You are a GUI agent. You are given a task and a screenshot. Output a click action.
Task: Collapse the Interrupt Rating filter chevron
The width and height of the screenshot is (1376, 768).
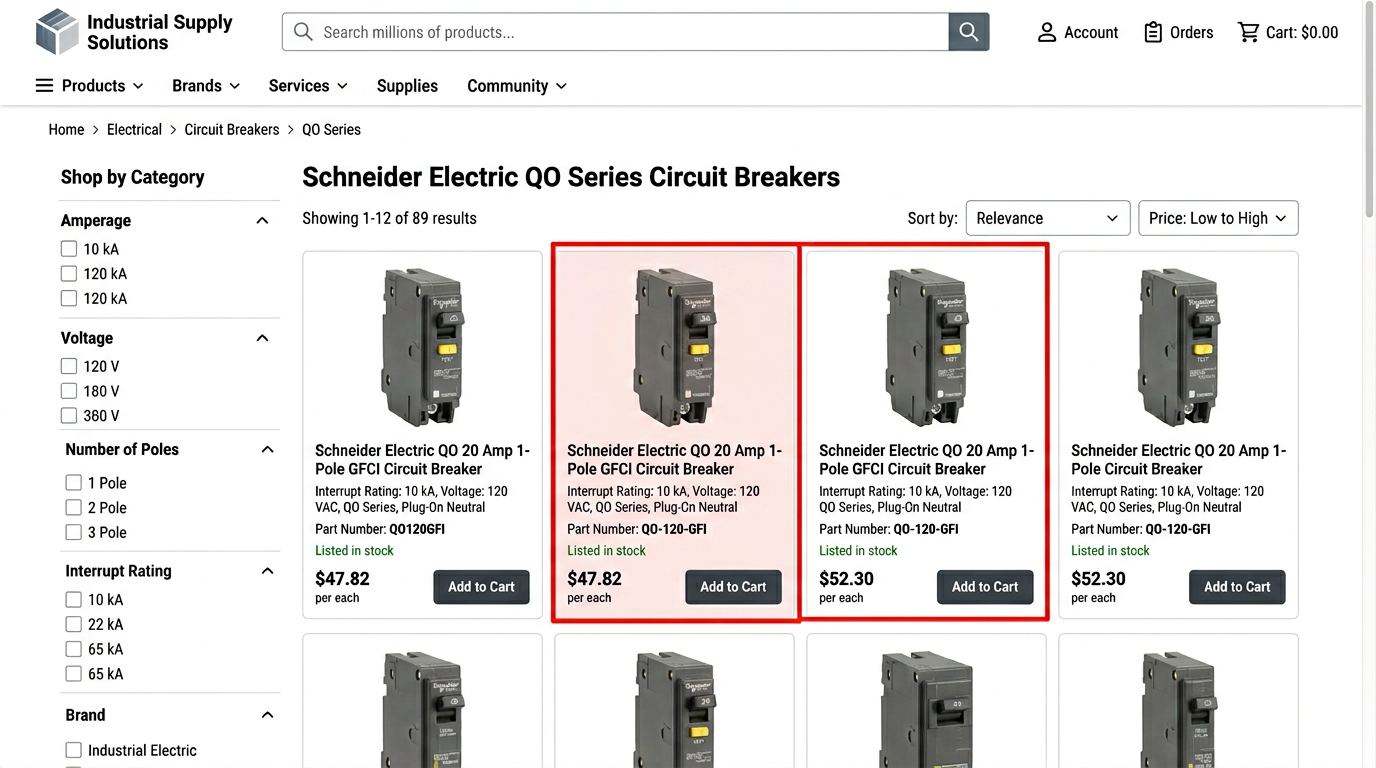point(267,571)
